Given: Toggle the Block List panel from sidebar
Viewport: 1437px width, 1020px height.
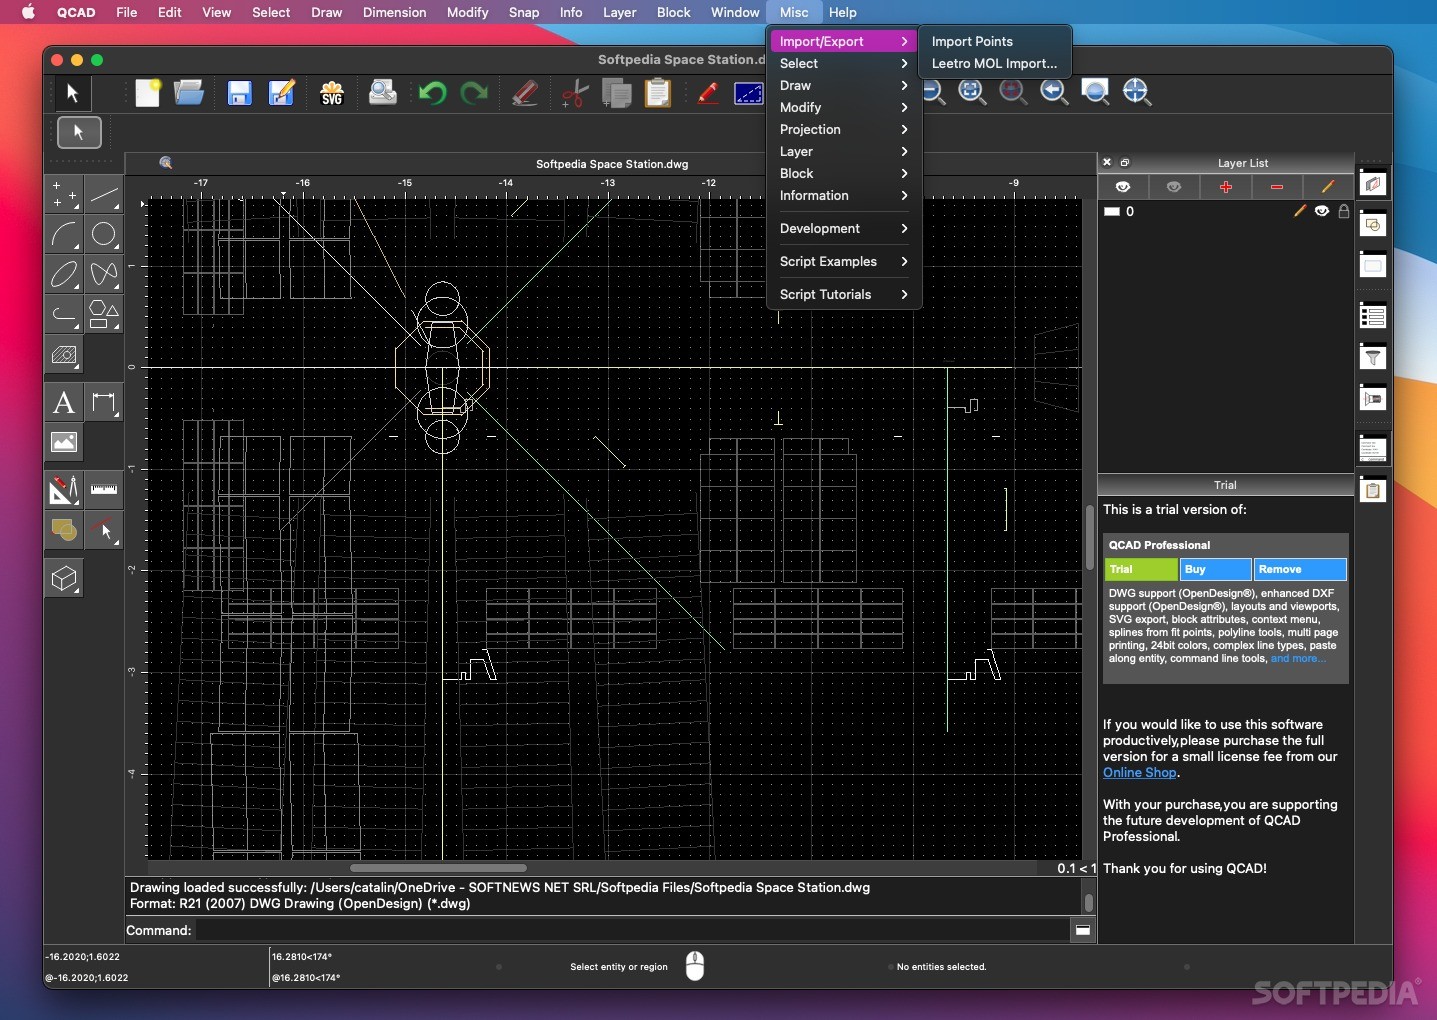Looking at the screenshot, I should [1373, 225].
